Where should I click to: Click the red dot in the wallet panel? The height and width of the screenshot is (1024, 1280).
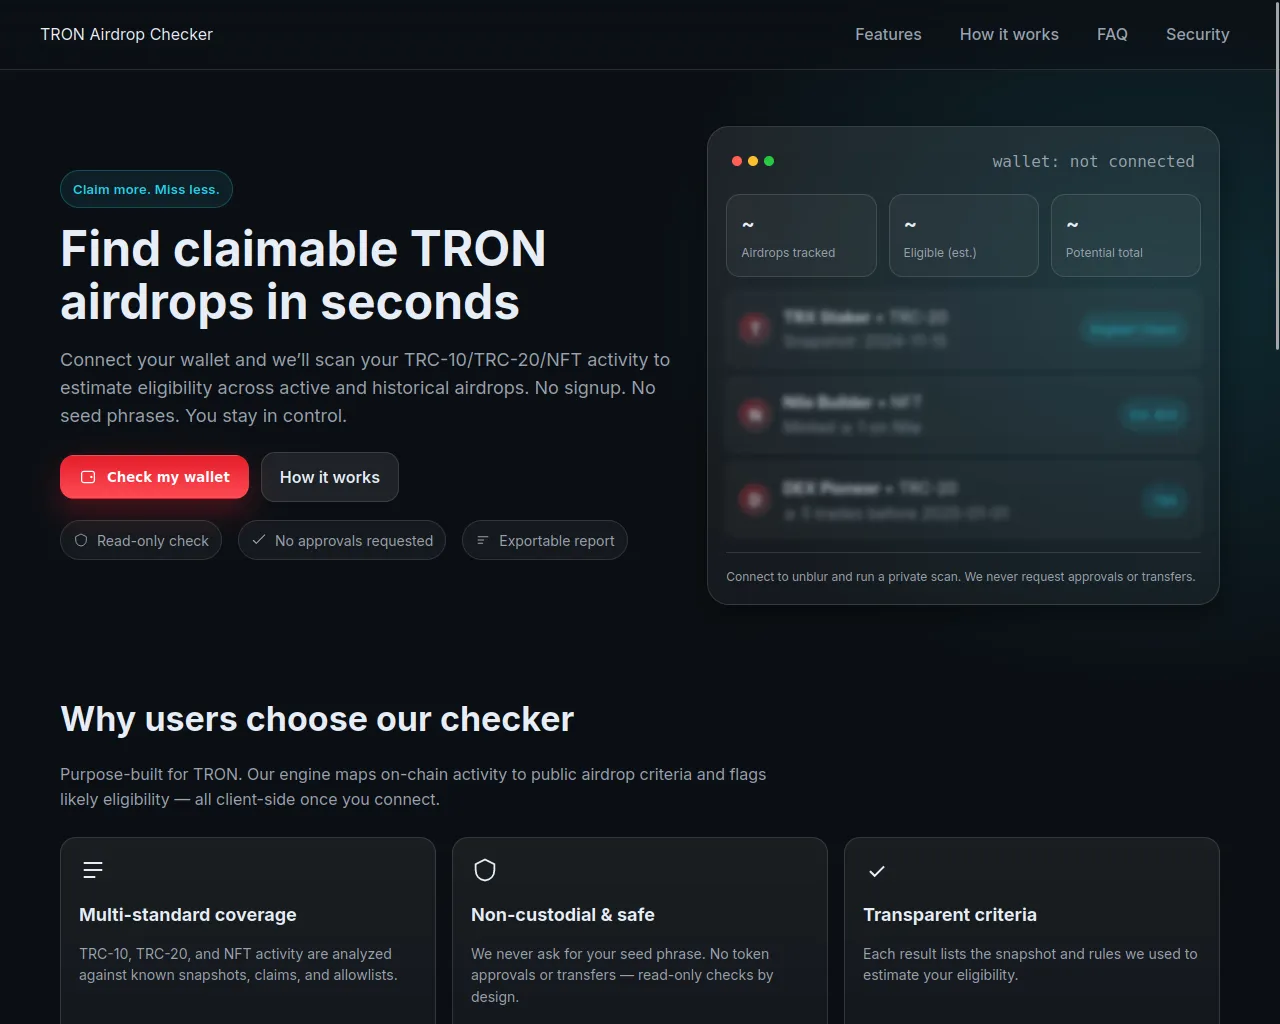737,161
